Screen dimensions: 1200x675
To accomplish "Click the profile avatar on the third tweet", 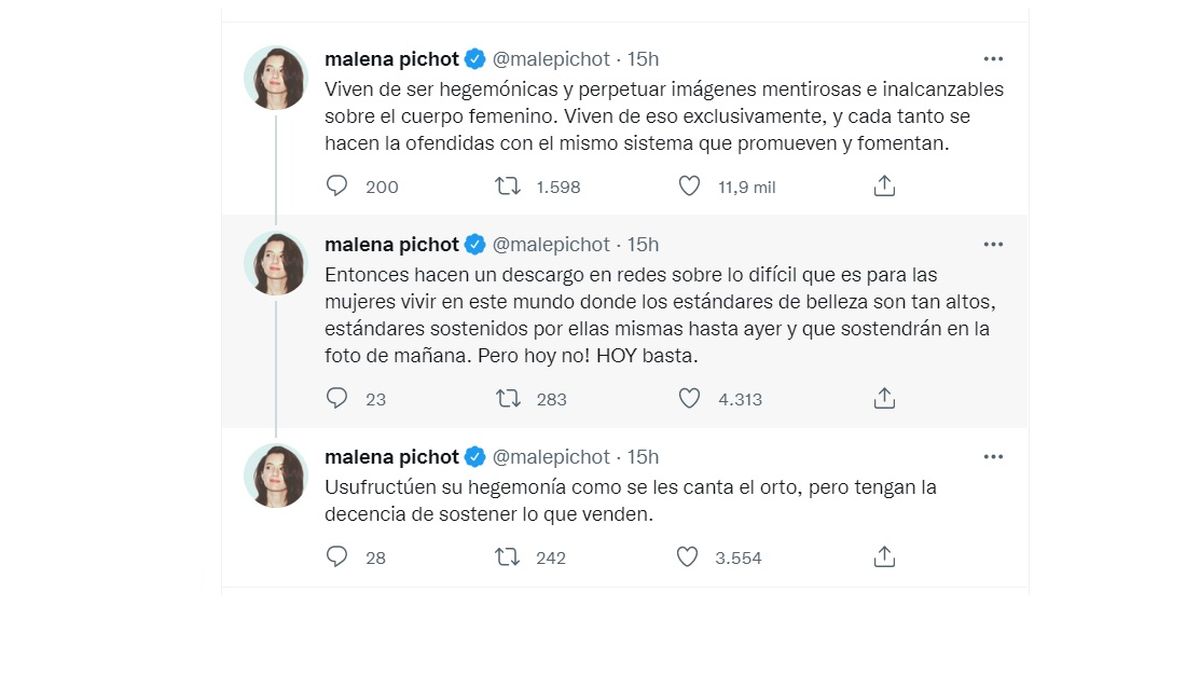I will [x=276, y=475].
